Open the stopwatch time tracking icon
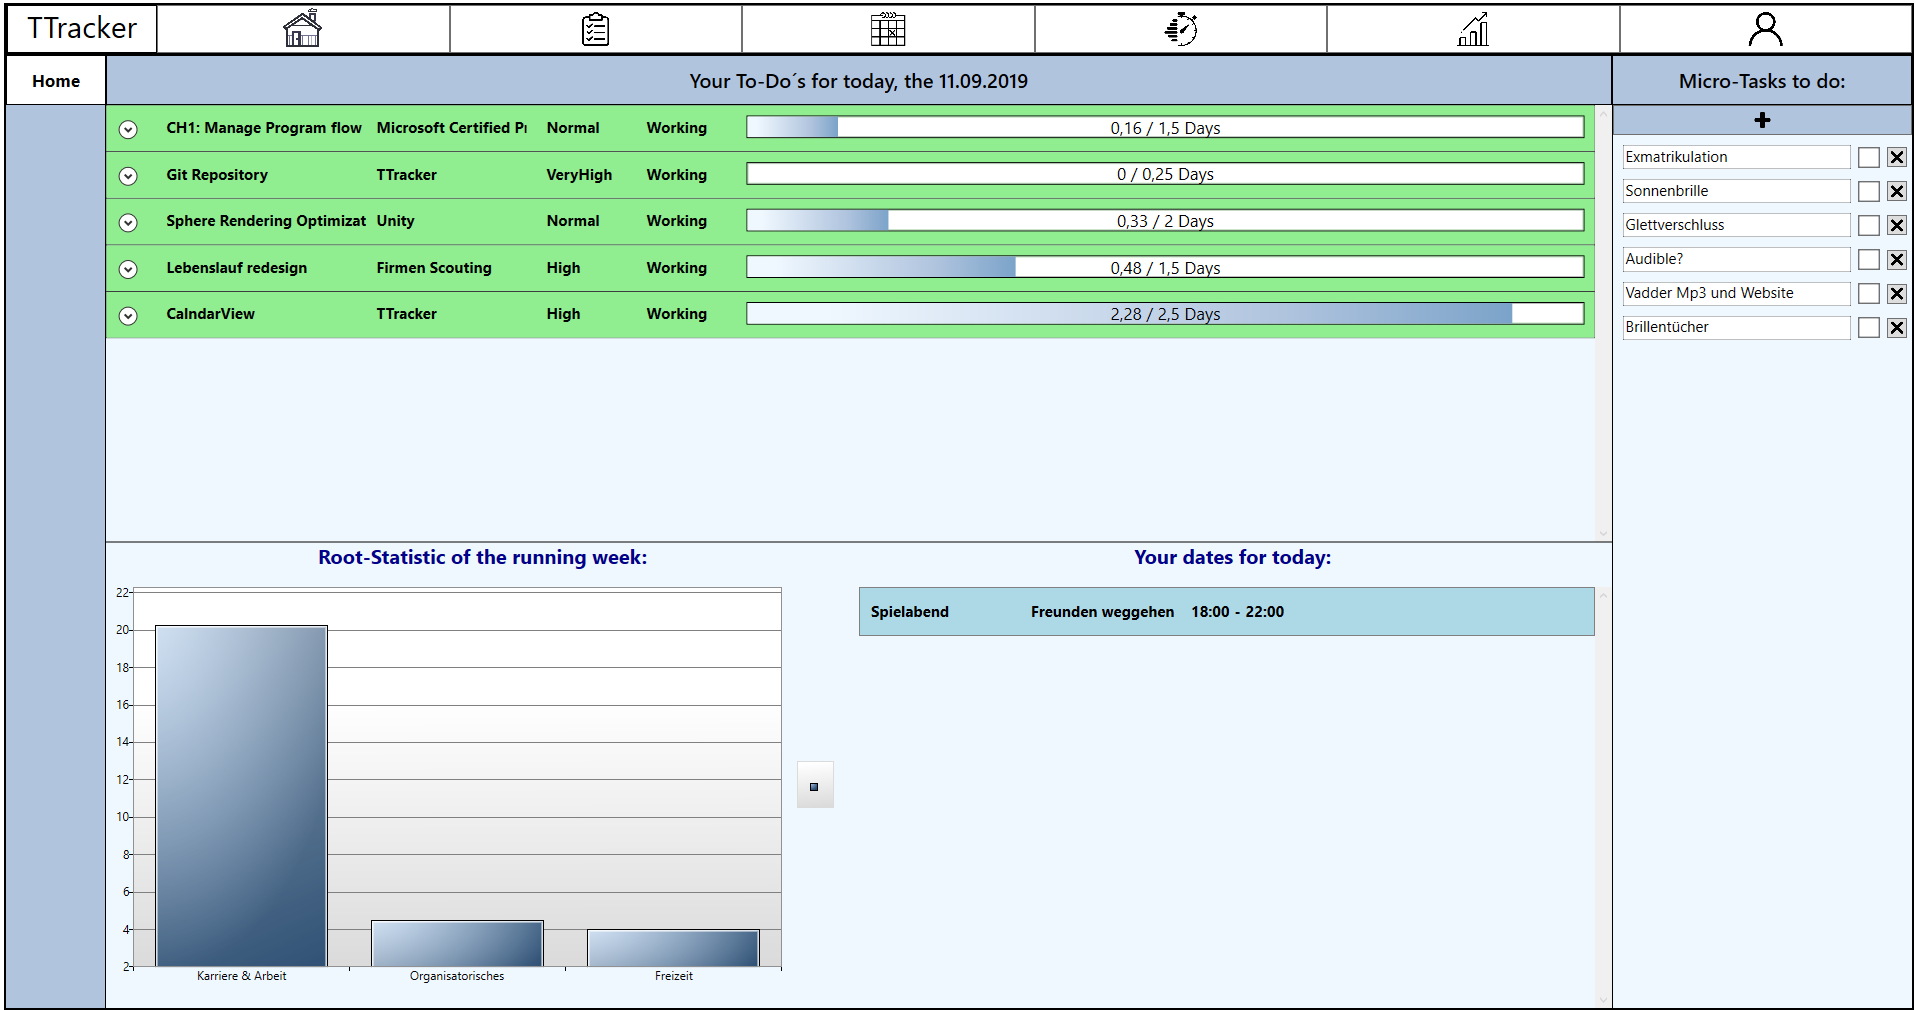This screenshot has width=1916, height=1010. click(1181, 29)
